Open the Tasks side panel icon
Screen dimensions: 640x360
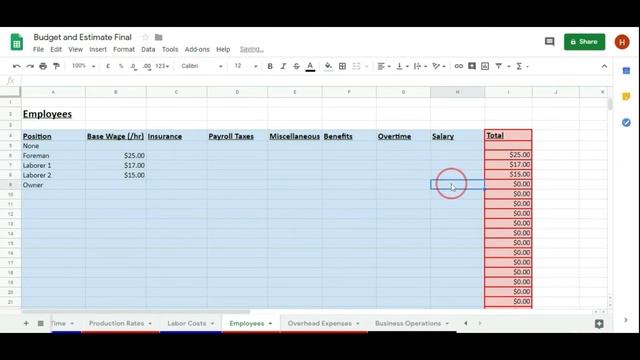pyautogui.click(x=626, y=122)
